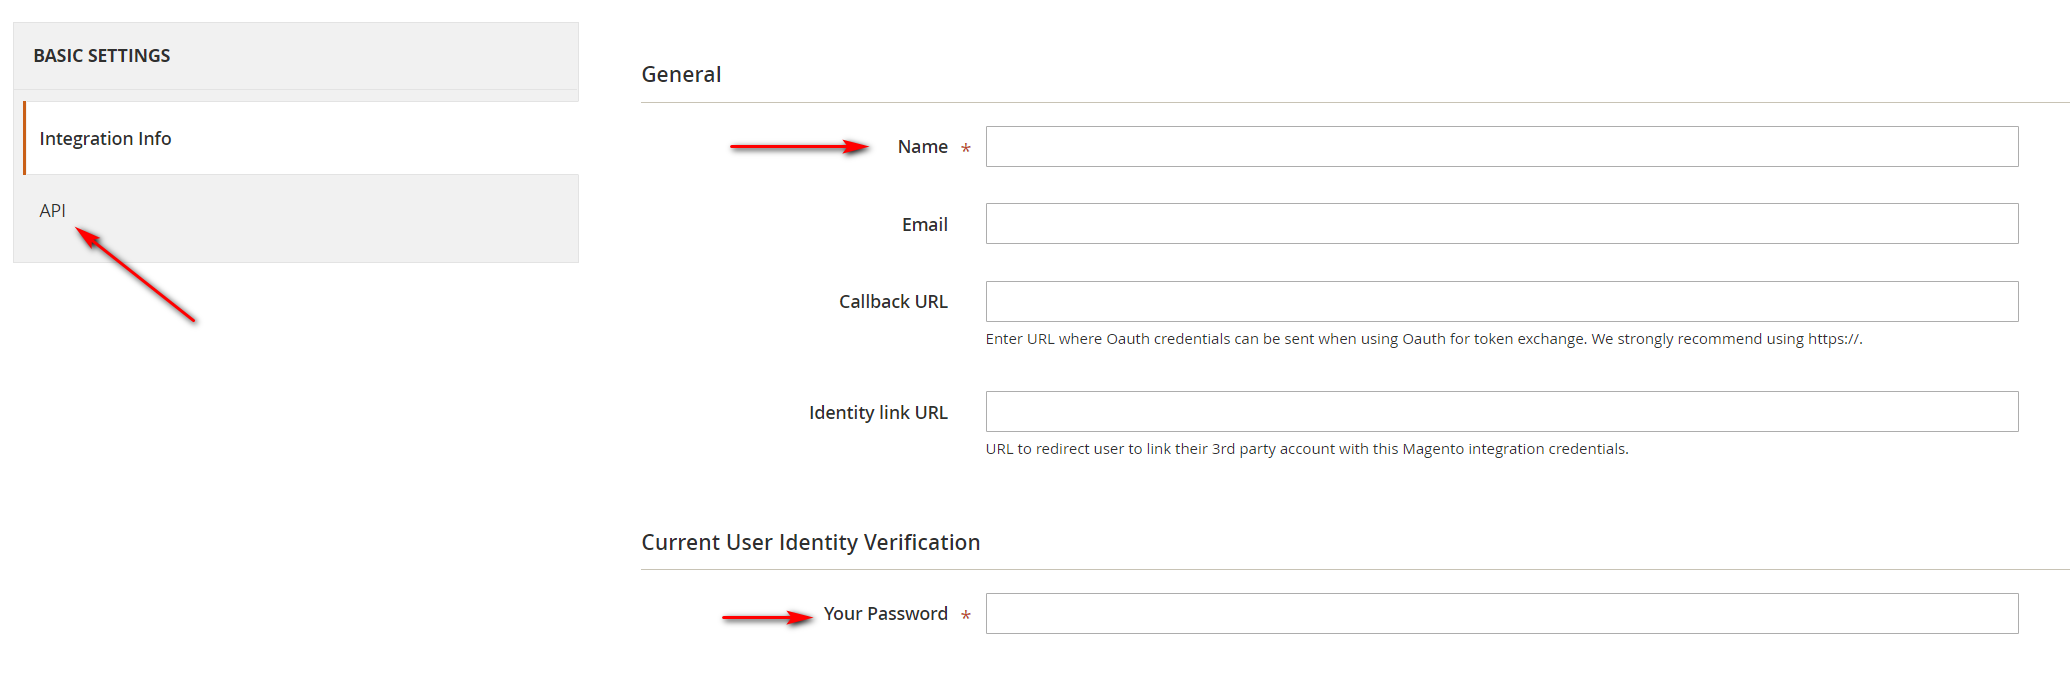Focus the Name input field
Screen dimensions: 2070x685
pos(1502,147)
